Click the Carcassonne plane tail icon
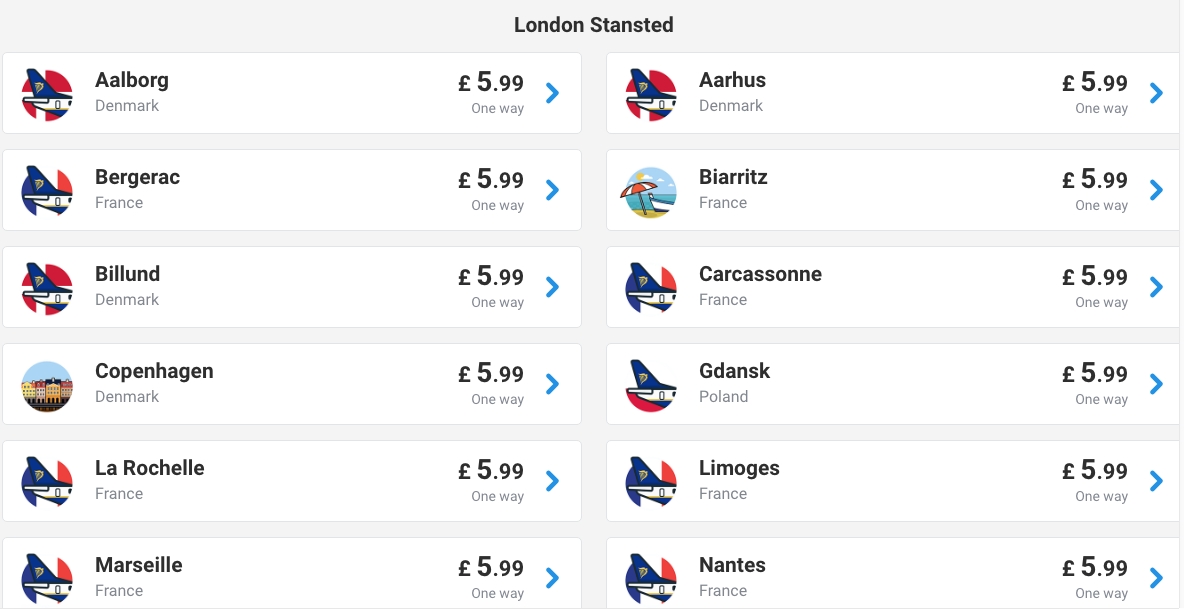 650,288
